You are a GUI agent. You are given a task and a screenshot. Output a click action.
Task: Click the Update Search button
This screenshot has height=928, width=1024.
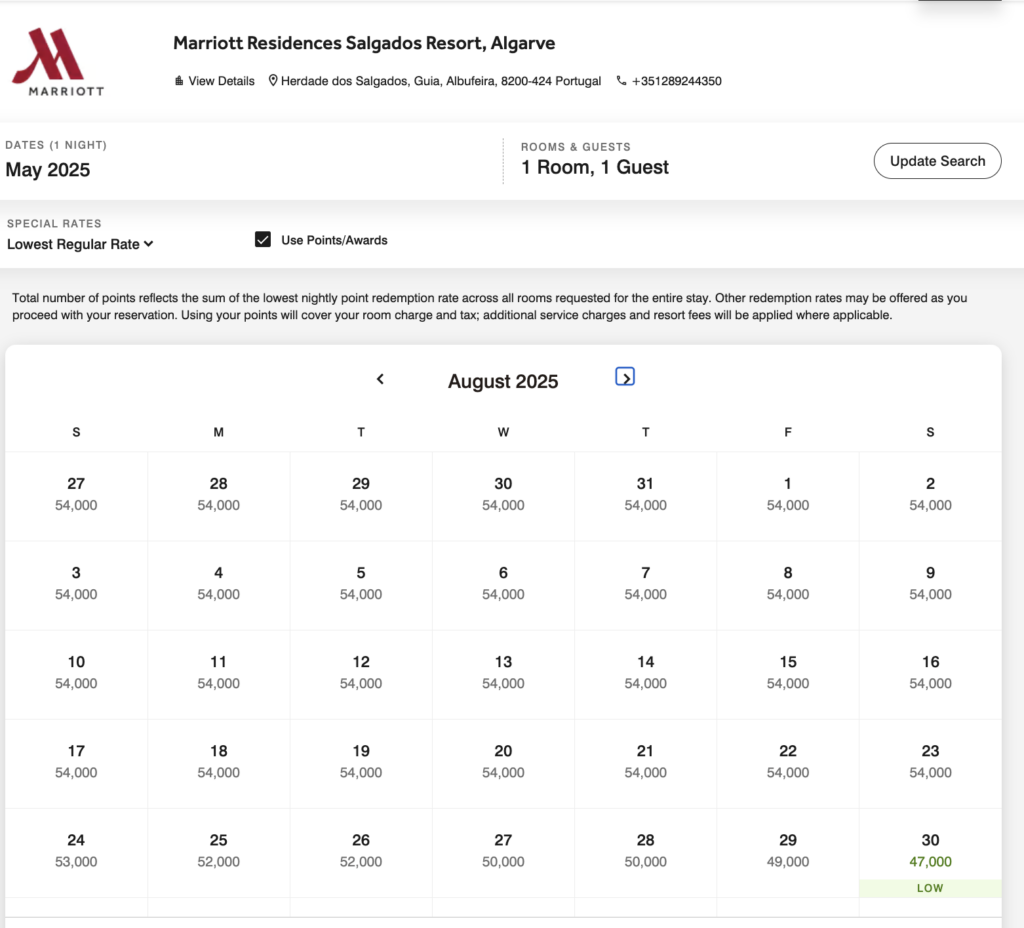937,161
